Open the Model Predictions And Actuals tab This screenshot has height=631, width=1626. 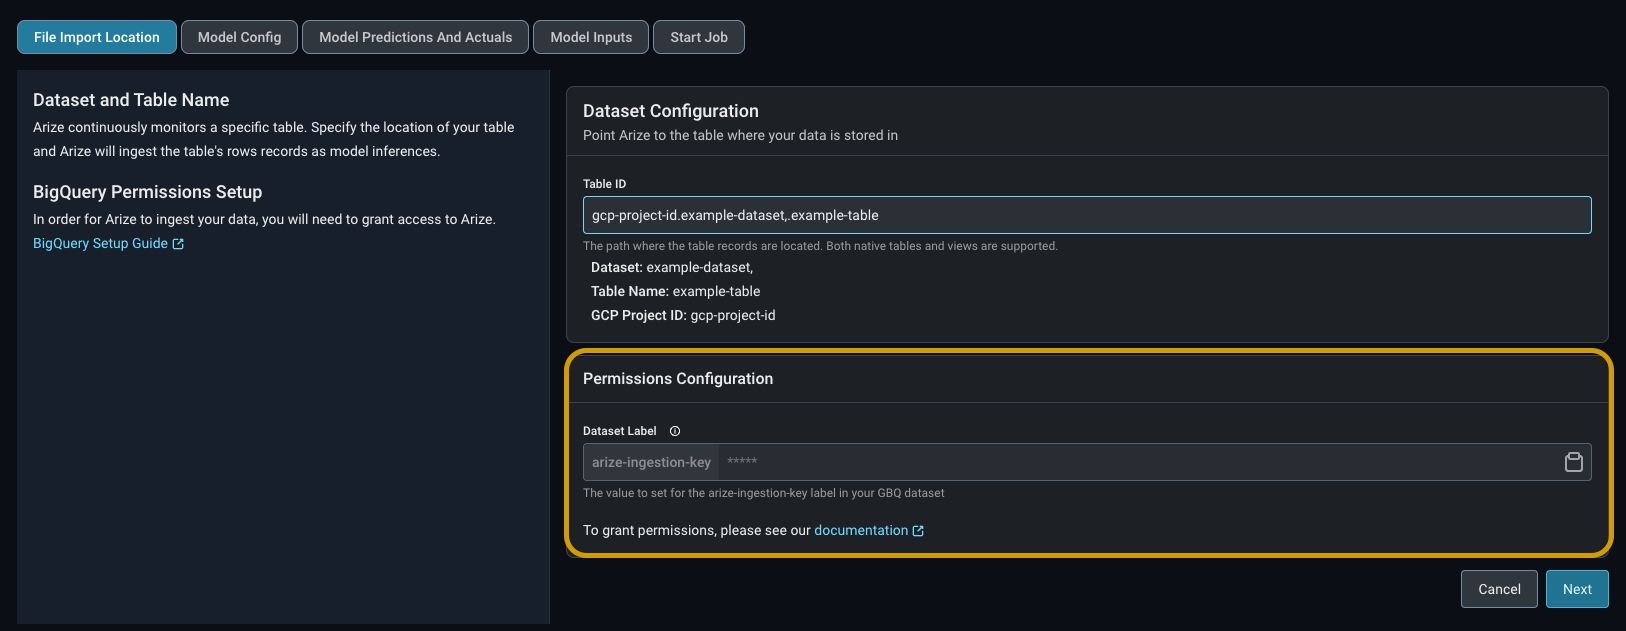coord(415,37)
